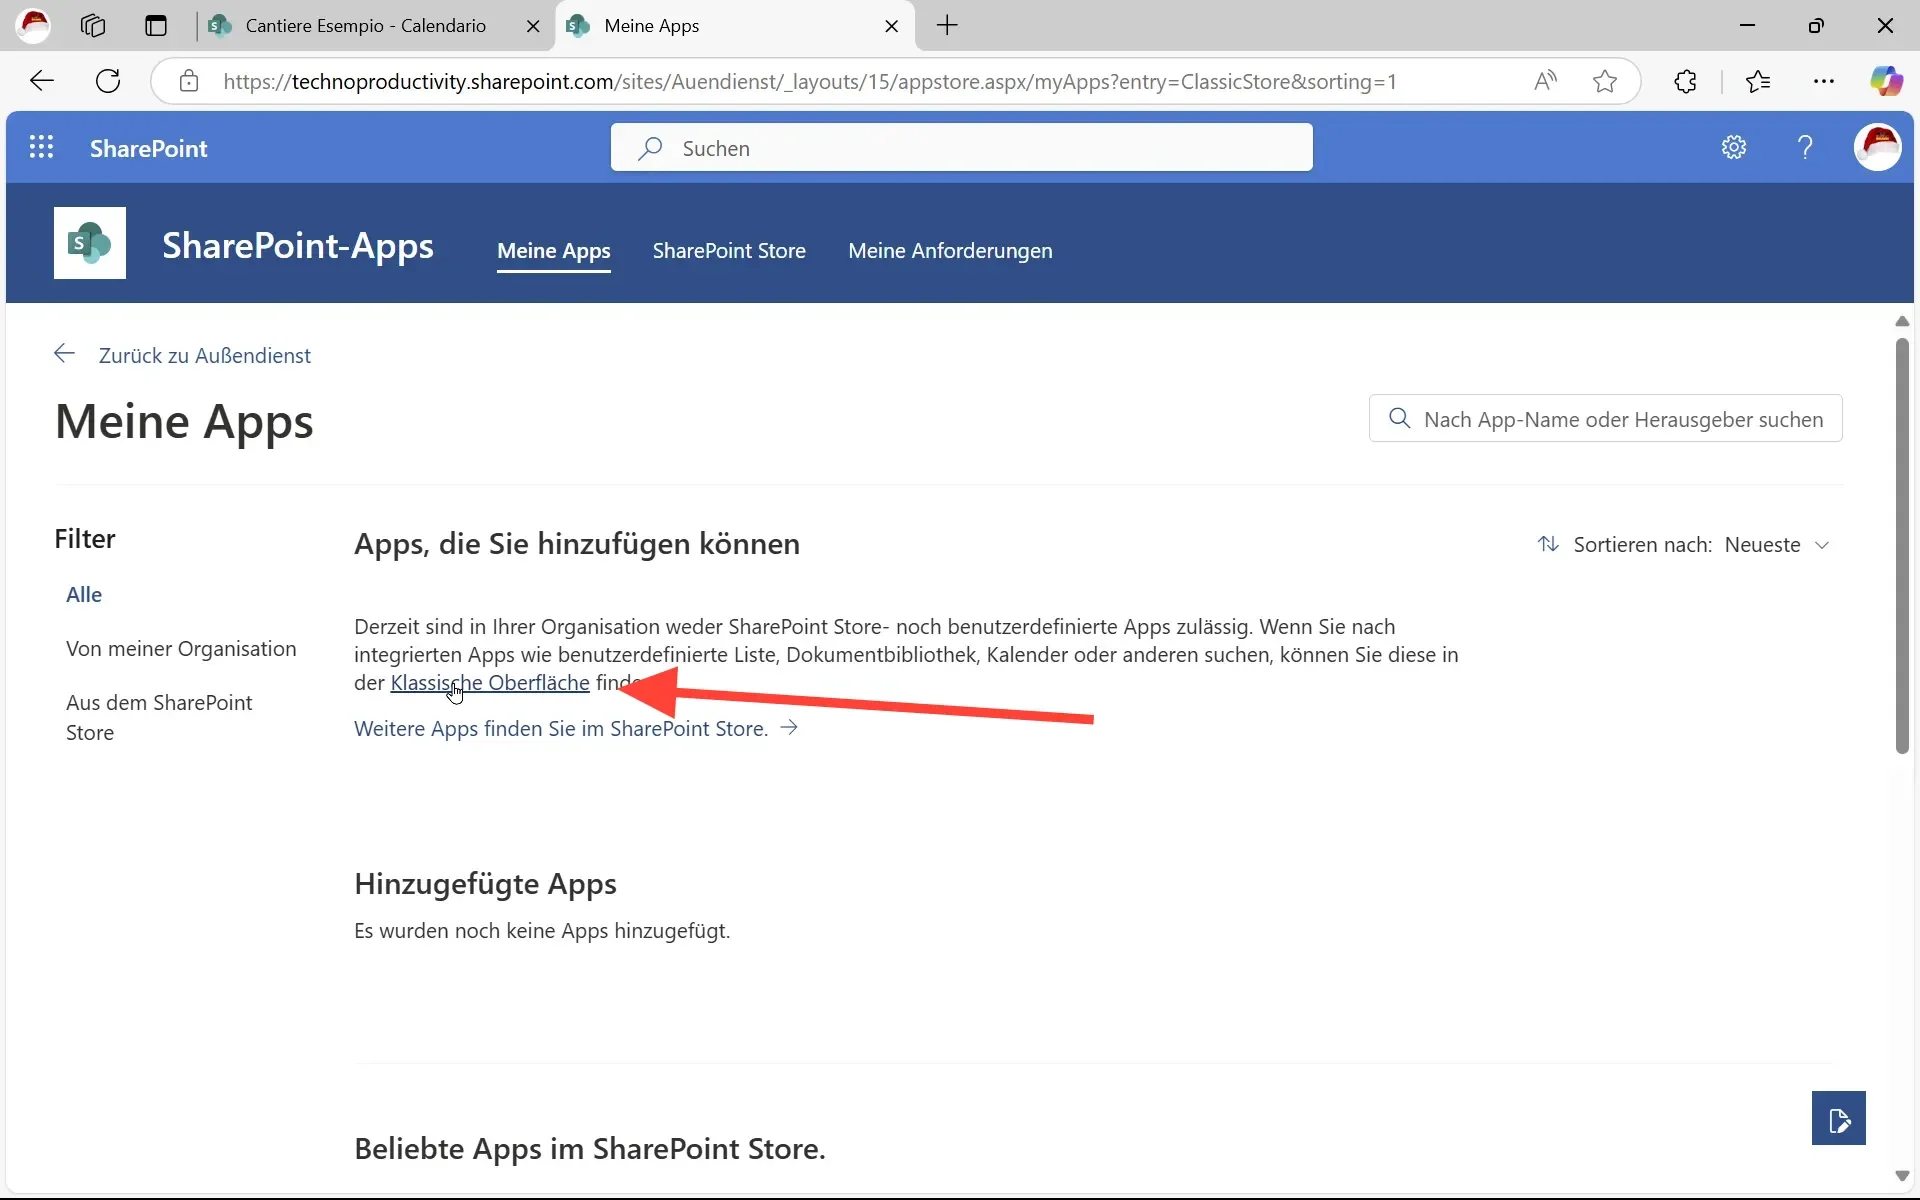Open the tab actions menu icon
Viewport: 1920px width, 1200px height.
click(x=155, y=25)
